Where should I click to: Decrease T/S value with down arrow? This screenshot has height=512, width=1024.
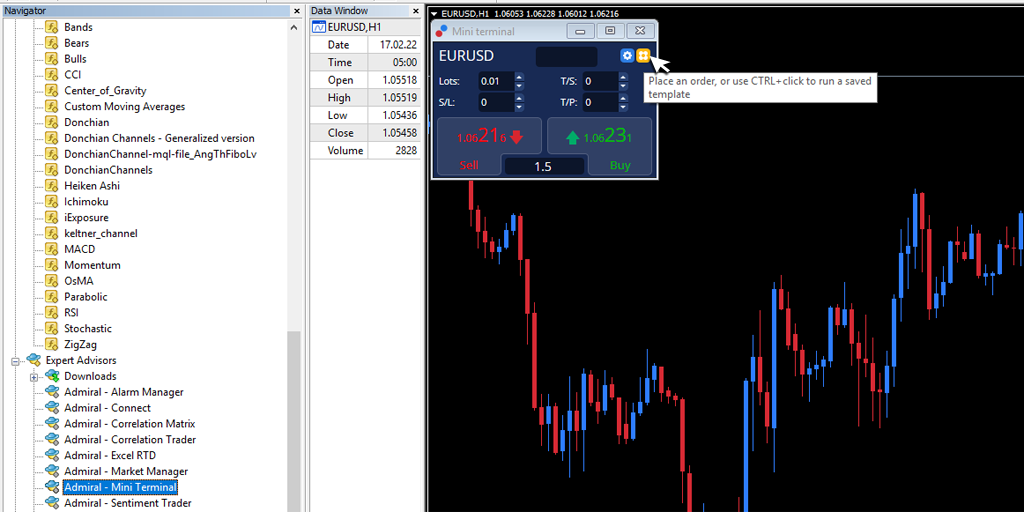[623, 86]
